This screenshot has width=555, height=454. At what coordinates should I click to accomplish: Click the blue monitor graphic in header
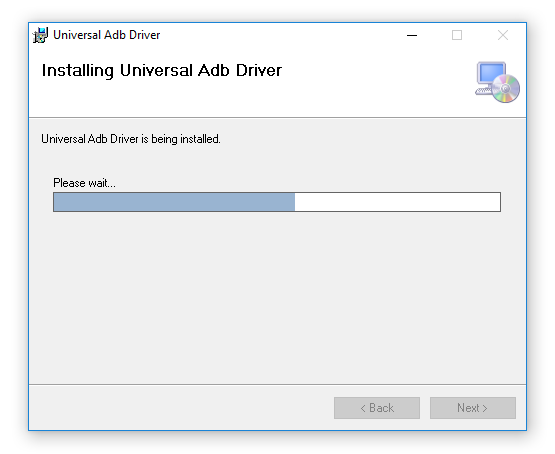(491, 73)
